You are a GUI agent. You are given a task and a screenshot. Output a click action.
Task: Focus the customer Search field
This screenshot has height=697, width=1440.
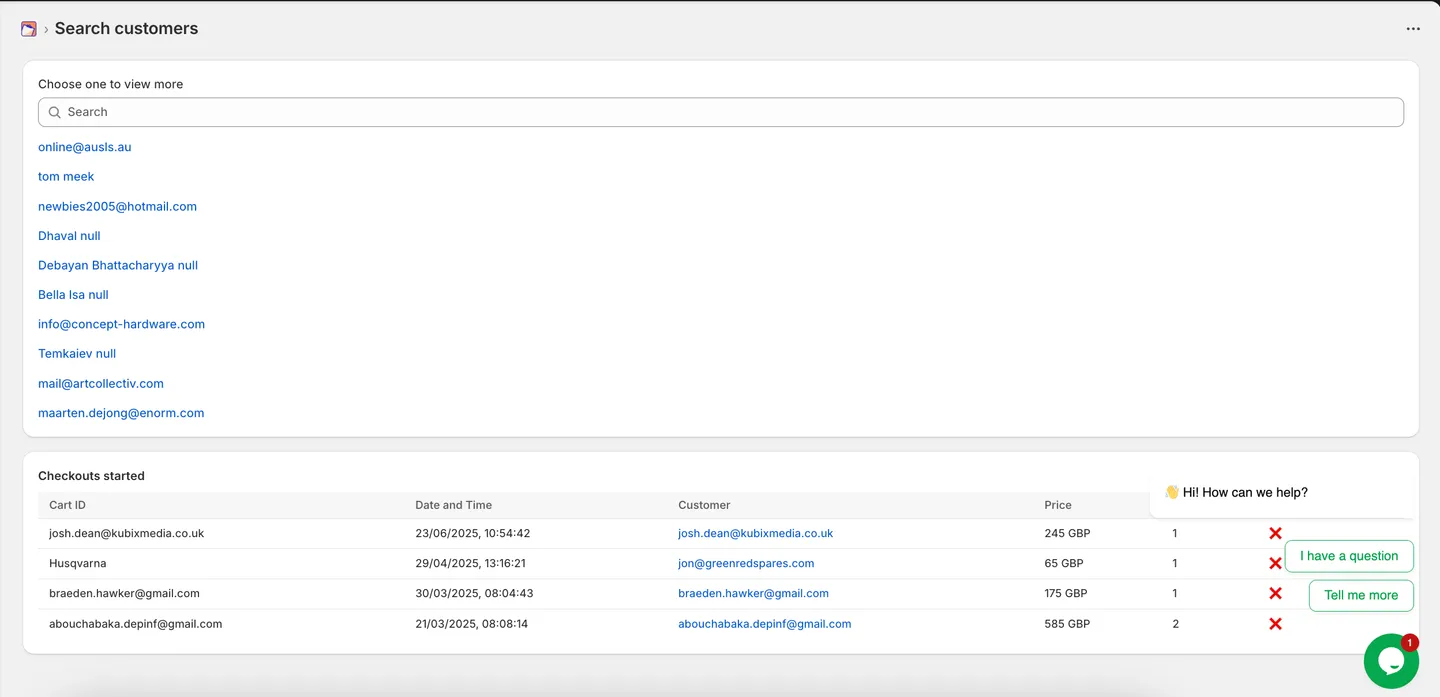pos(721,112)
